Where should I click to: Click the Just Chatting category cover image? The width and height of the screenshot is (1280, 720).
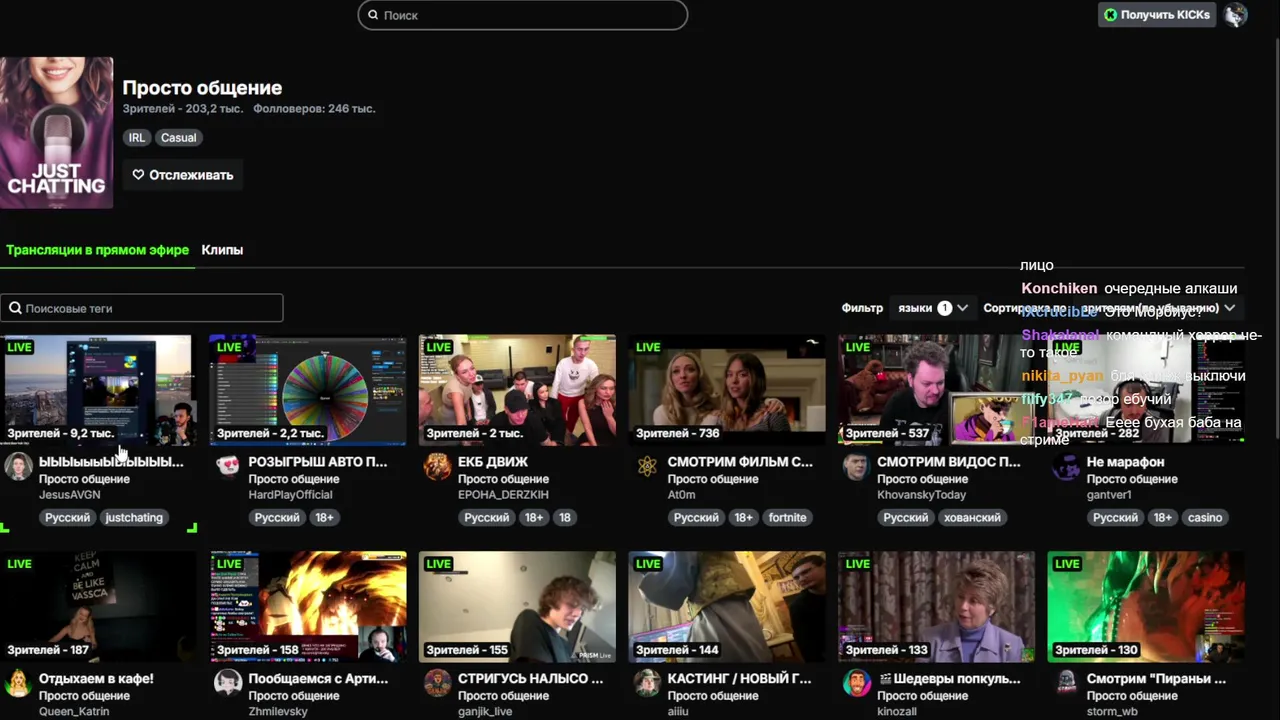coord(56,133)
